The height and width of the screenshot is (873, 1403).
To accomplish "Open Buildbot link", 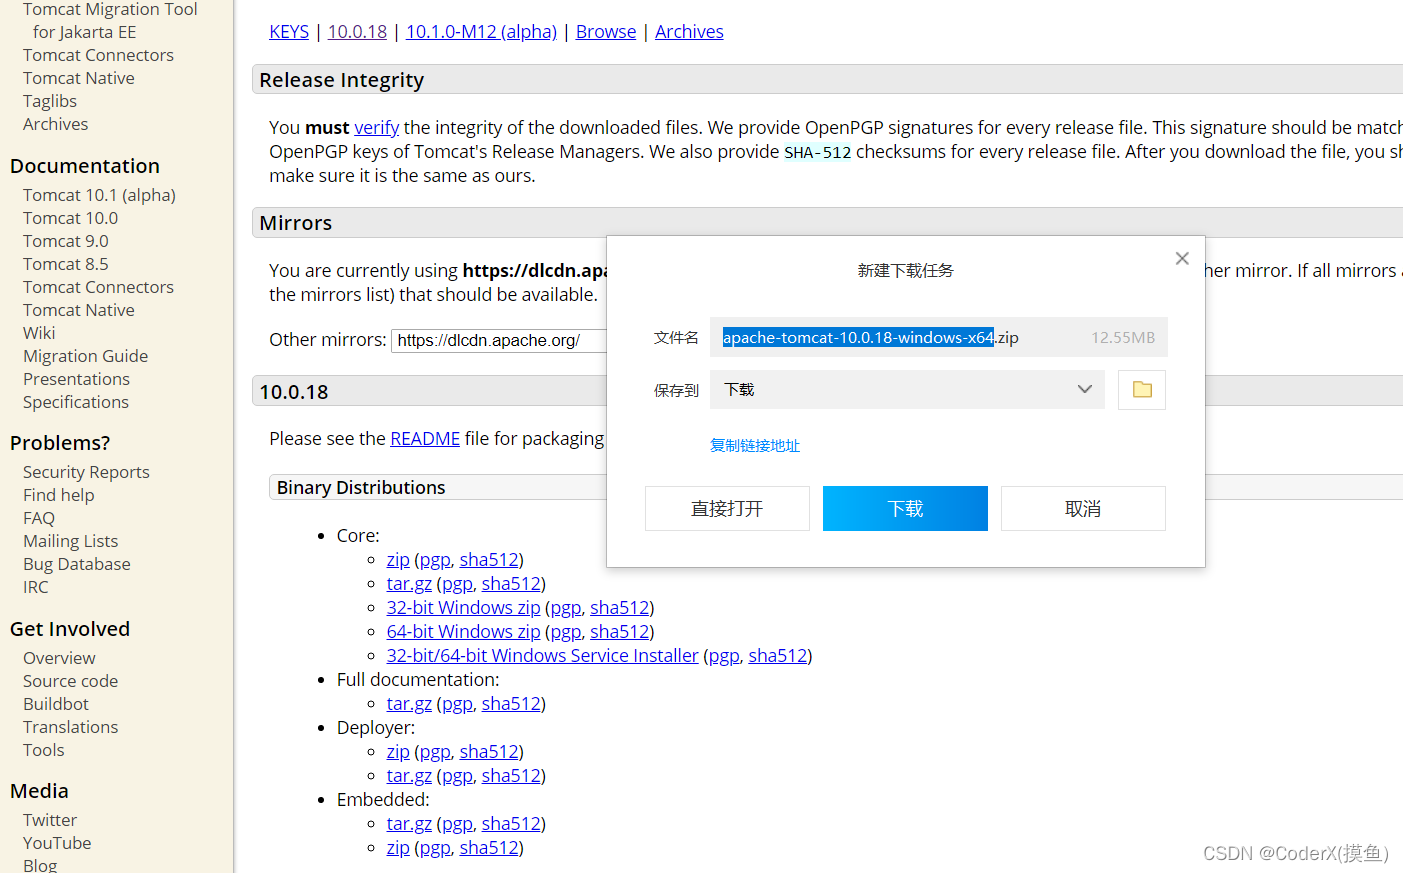I will (x=56, y=704).
